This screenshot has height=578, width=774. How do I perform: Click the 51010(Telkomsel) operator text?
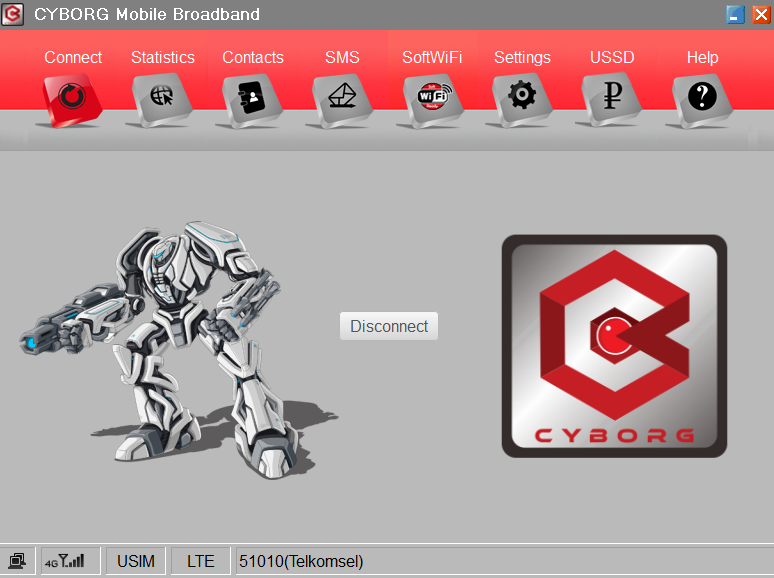point(301,561)
